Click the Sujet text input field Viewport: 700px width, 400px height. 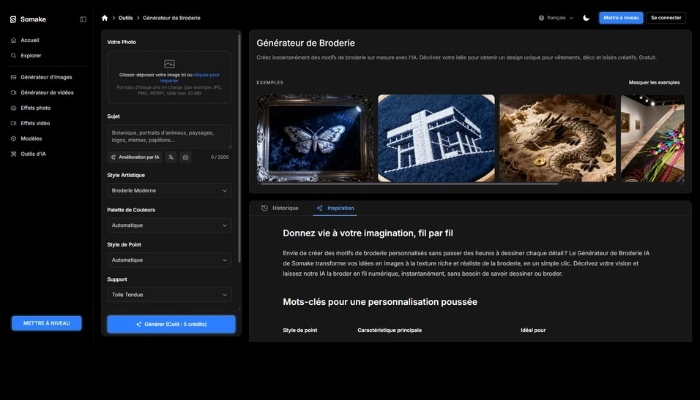coord(169,137)
